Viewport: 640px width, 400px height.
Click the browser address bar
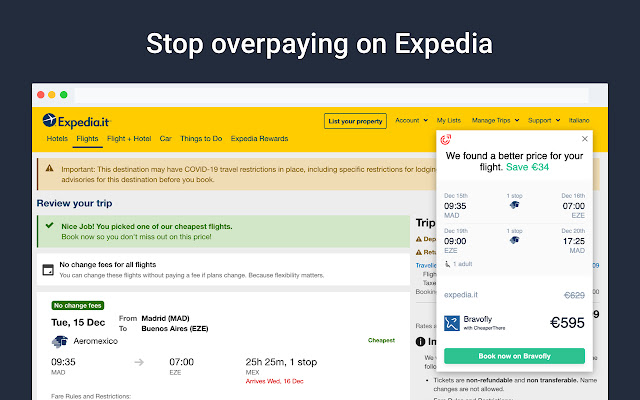tap(331, 95)
